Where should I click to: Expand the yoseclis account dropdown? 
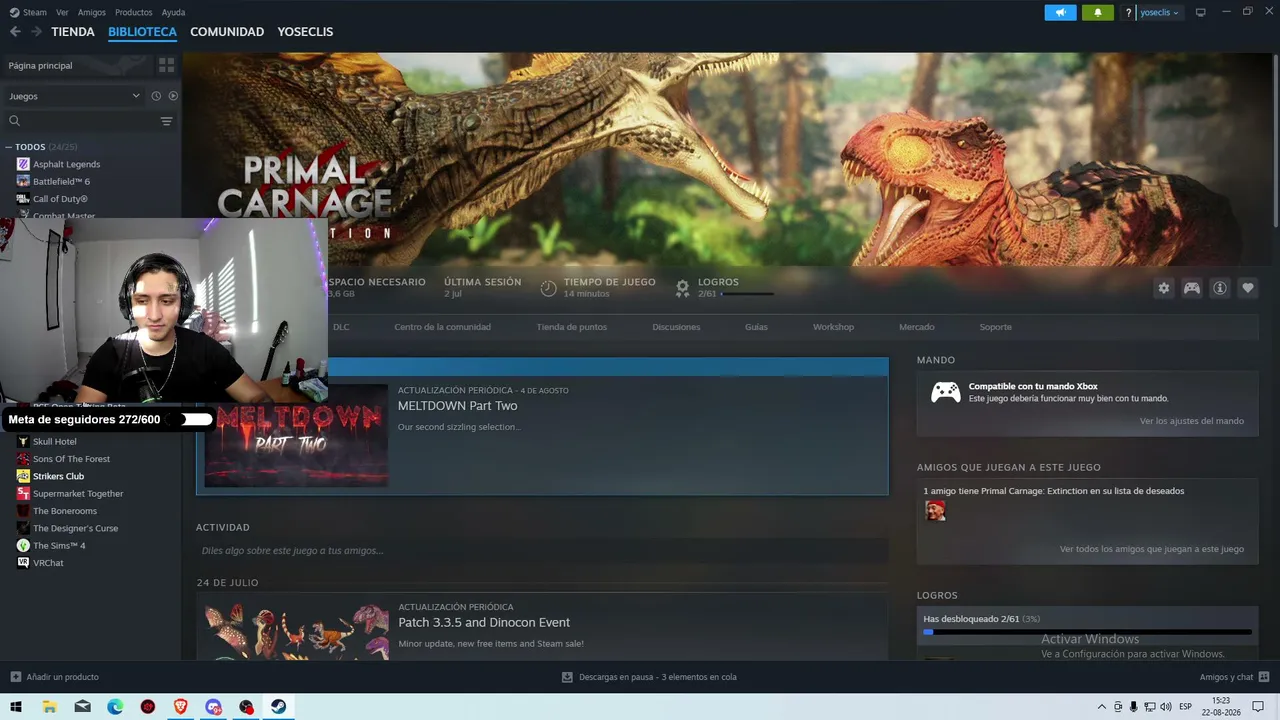point(1160,13)
